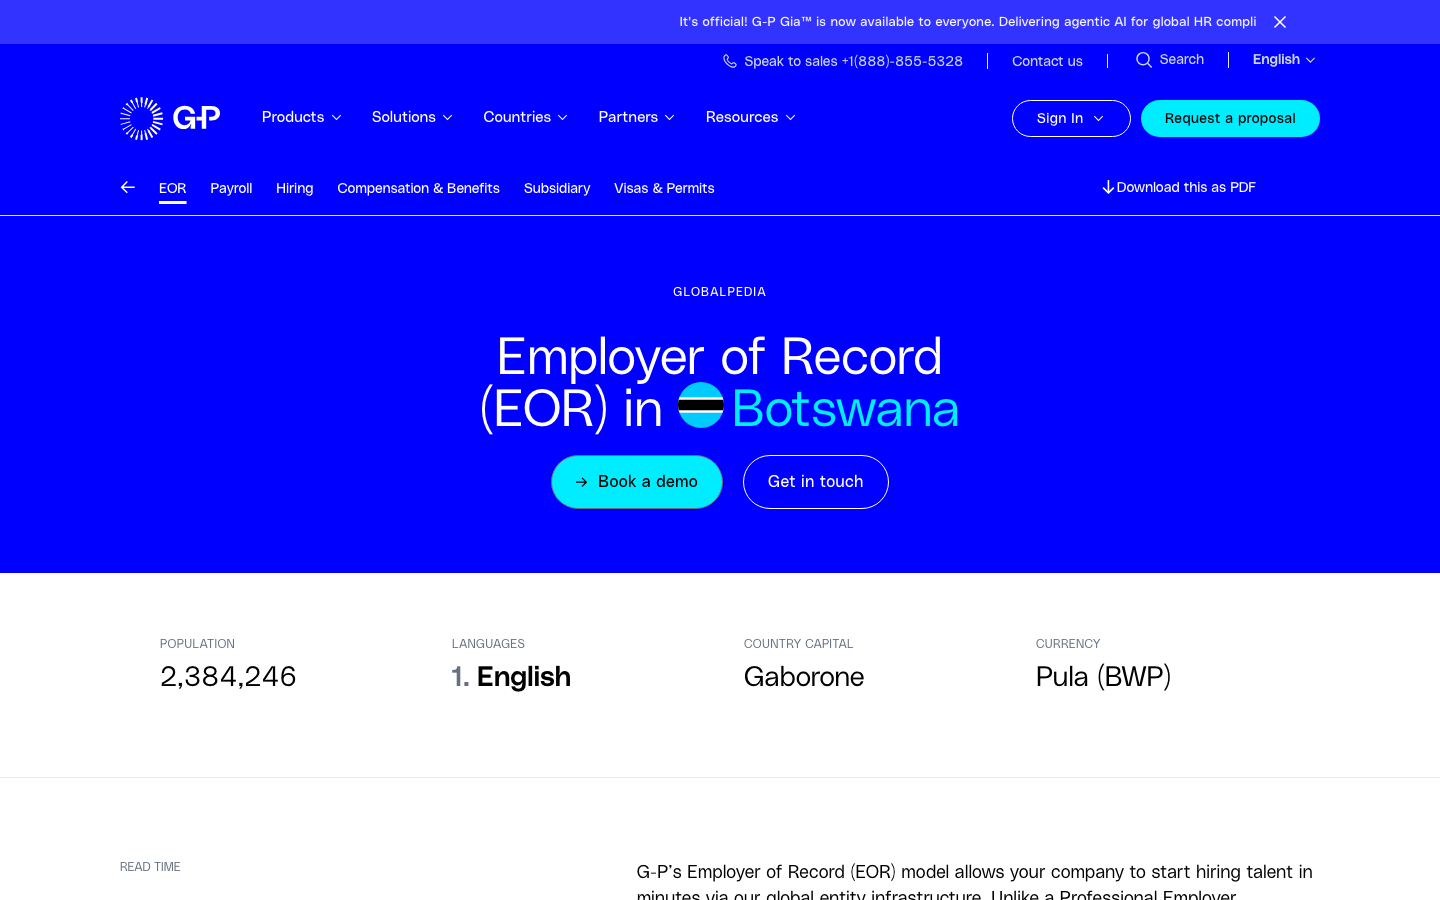Screen dimensions: 1440x900
Task: Click the Search text in the header
Action: pyautogui.click(x=1182, y=60)
